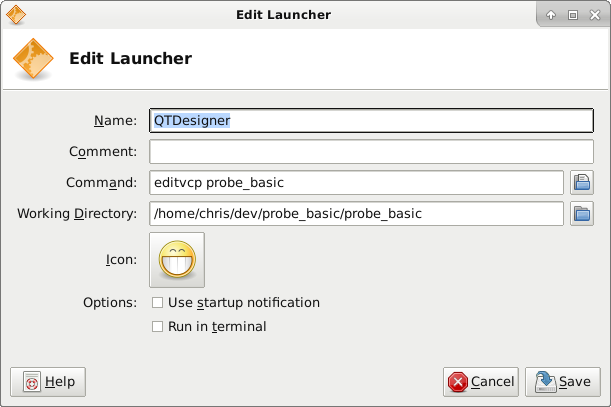Close the Edit Launcher window
Viewport: 611px width, 407px height.
(x=595, y=15)
